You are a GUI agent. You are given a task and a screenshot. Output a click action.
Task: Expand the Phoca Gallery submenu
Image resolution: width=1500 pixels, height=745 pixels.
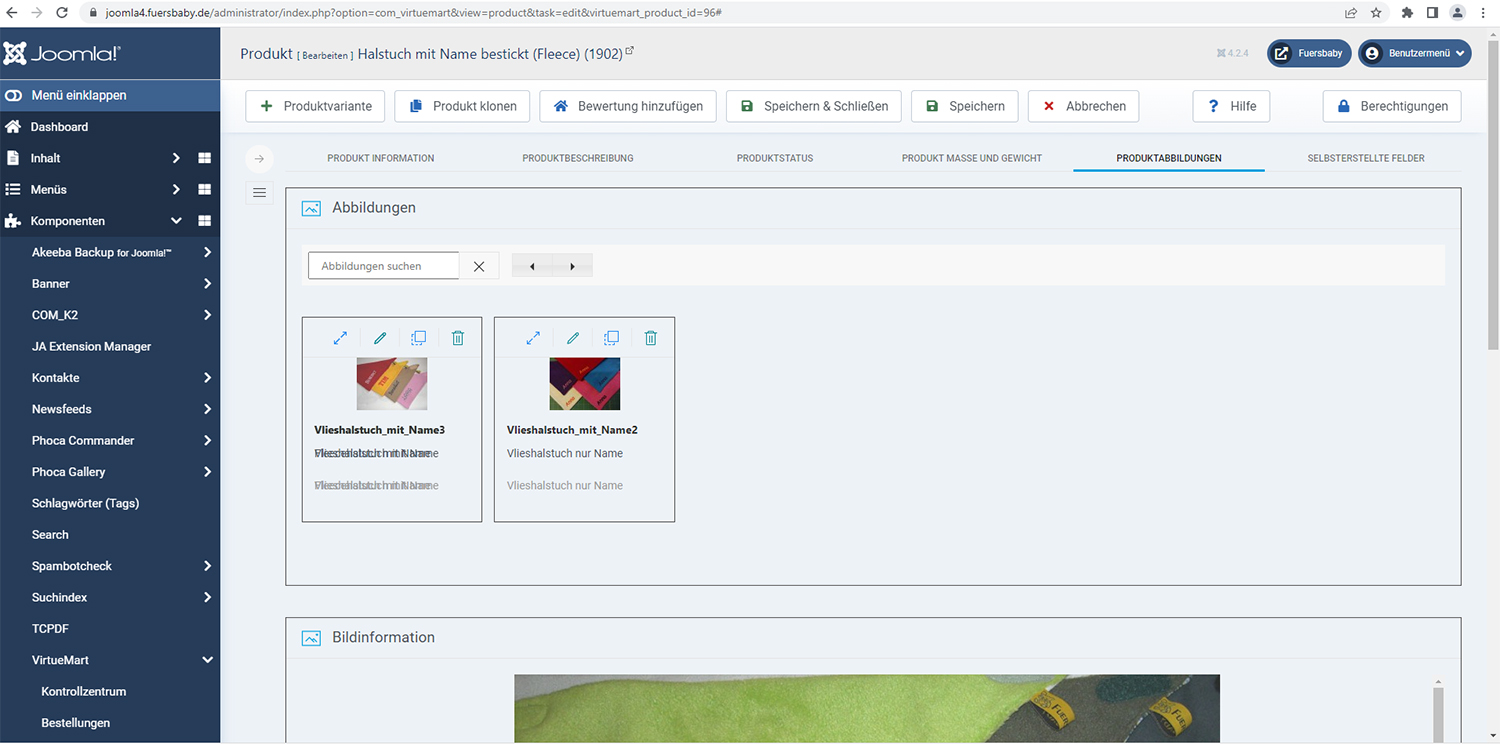(207, 472)
